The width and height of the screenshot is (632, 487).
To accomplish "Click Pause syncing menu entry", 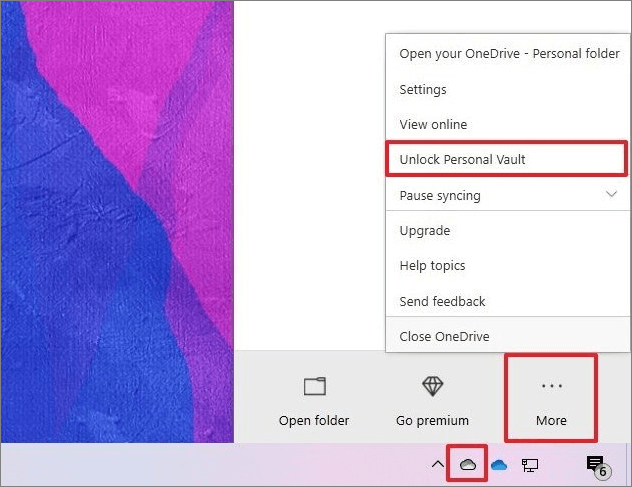I will 509,195.
